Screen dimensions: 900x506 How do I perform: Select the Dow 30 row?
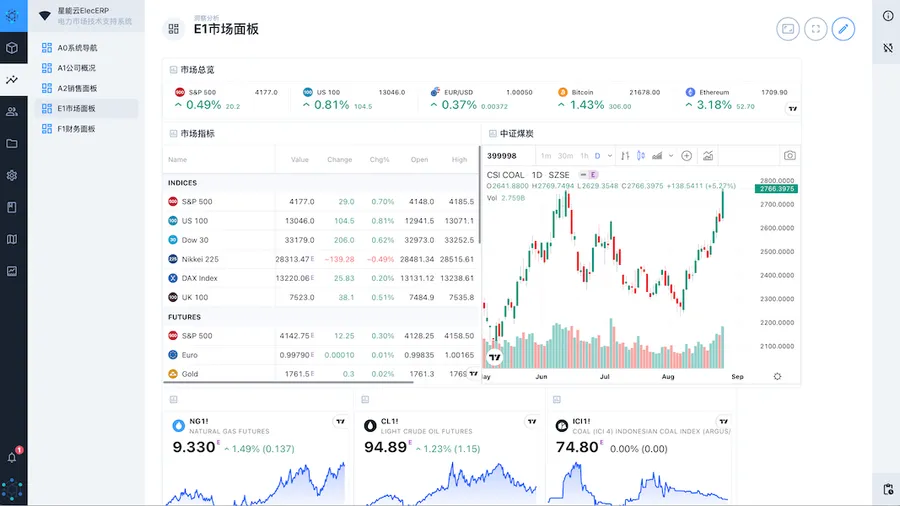(x=321, y=240)
